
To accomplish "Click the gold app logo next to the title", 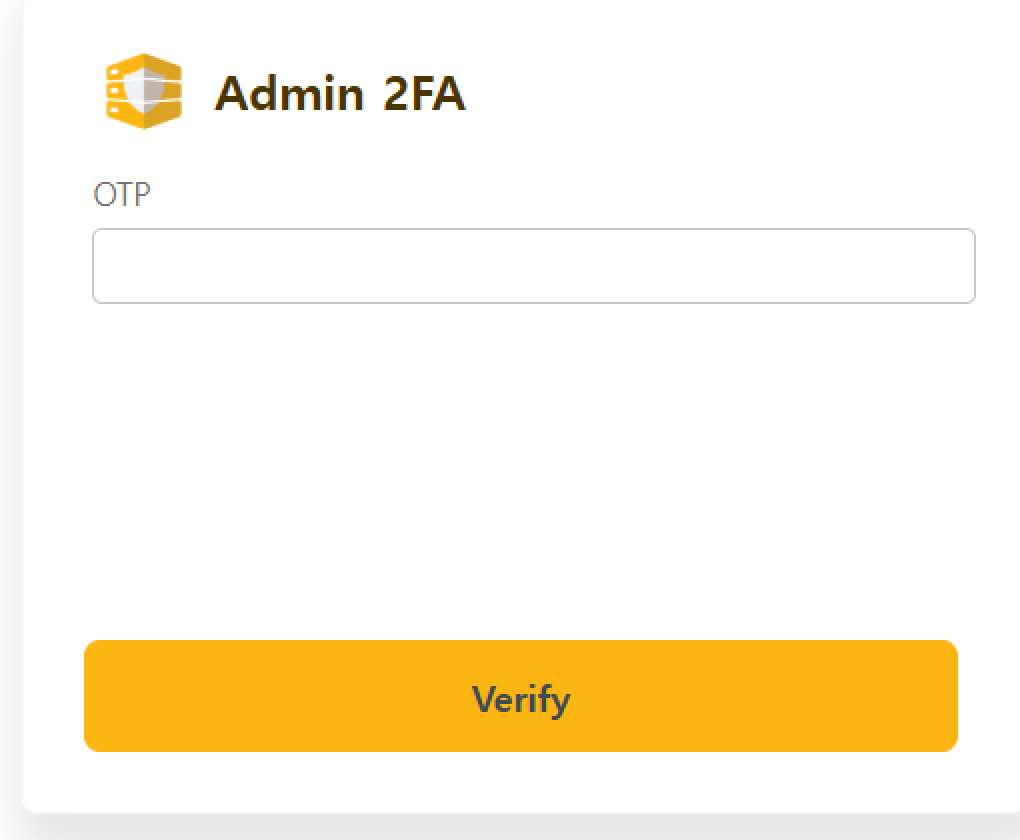I will point(144,92).
